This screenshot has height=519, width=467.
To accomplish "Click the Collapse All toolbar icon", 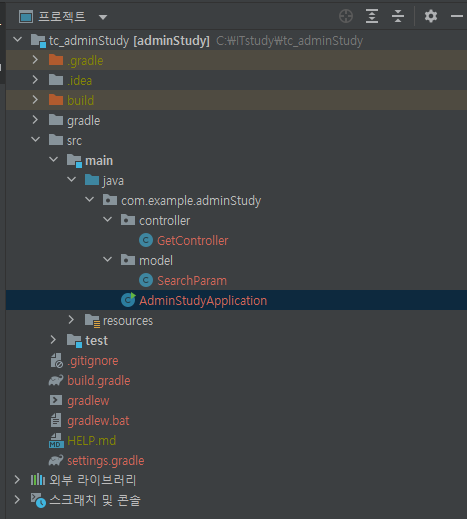I will pos(398,16).
